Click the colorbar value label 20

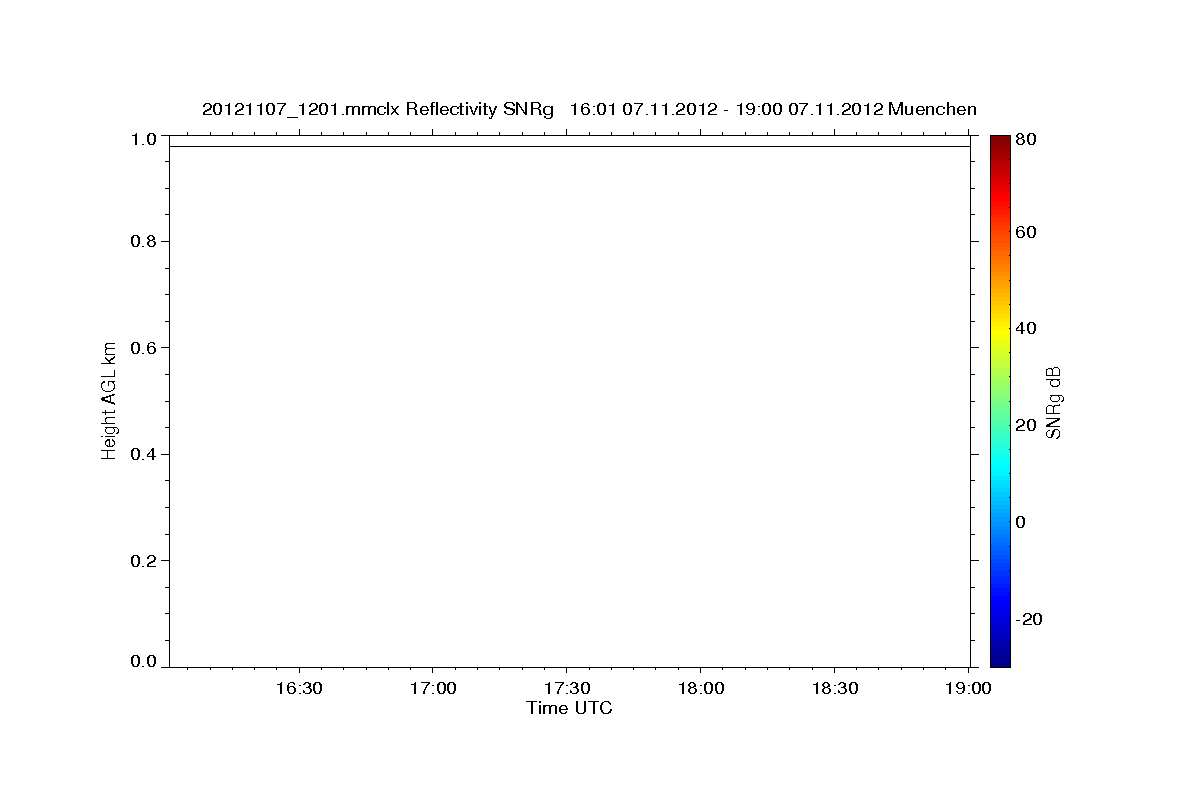tap(1025, 426)
